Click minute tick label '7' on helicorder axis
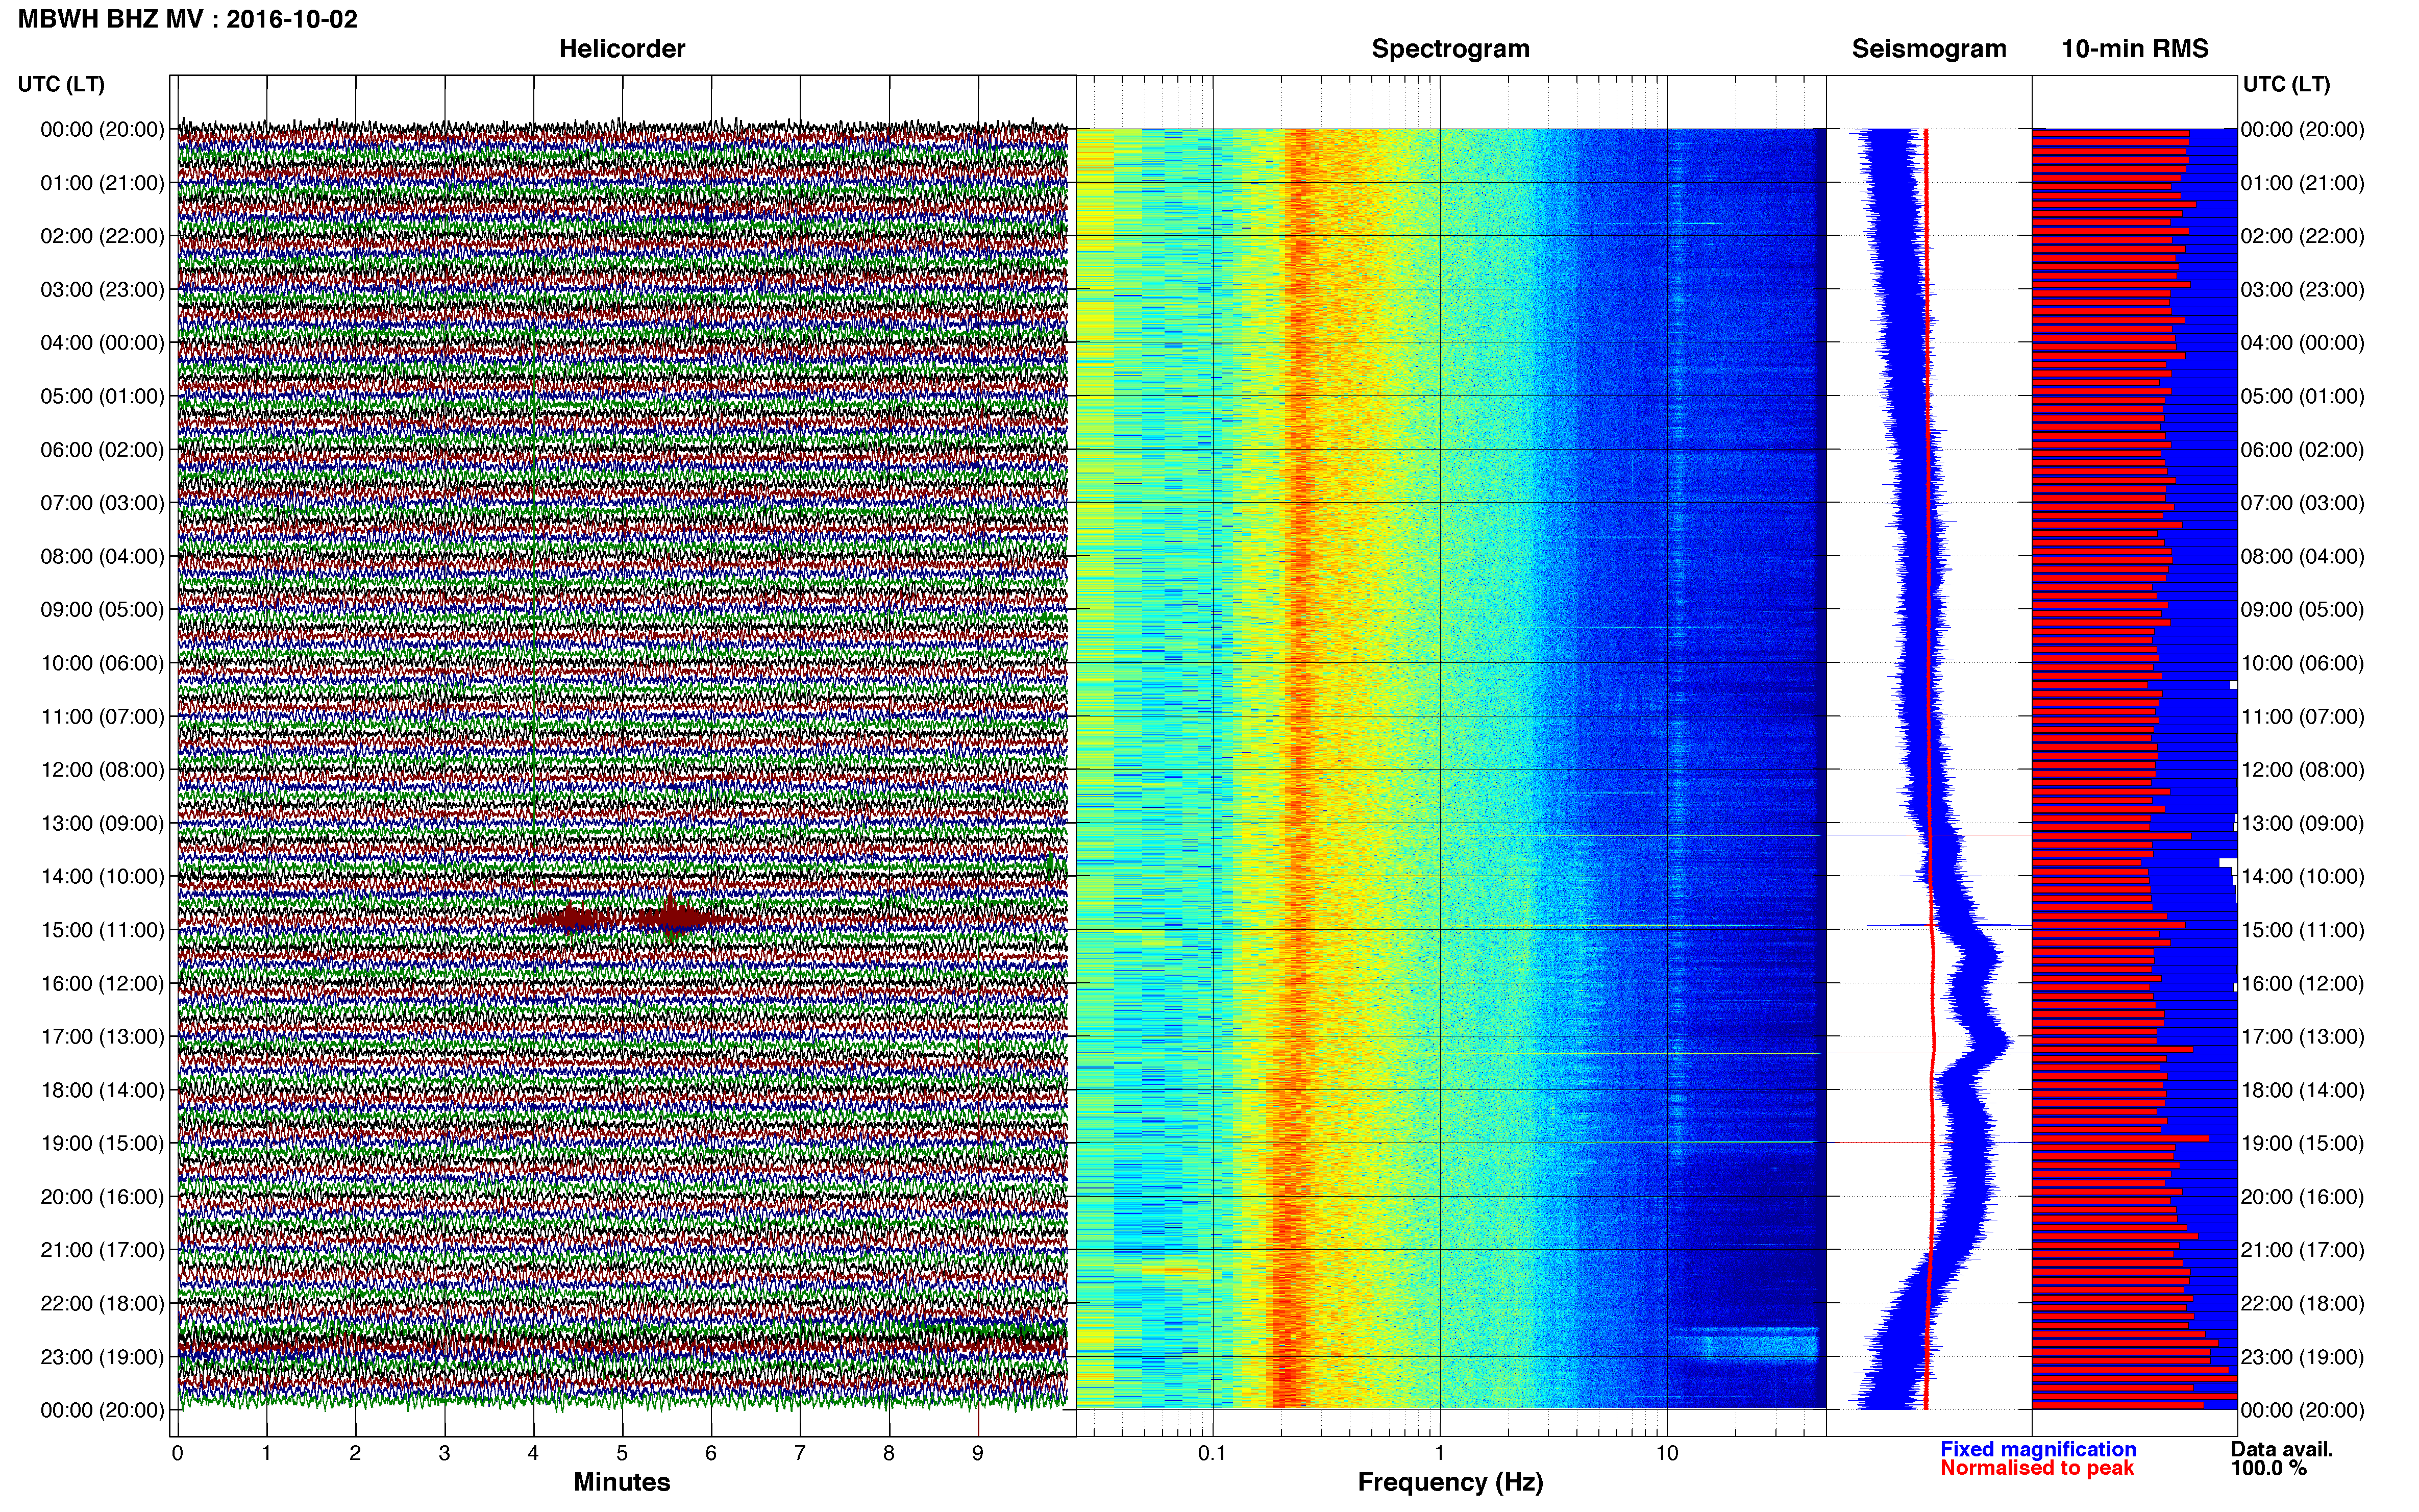 [800, 1453]
